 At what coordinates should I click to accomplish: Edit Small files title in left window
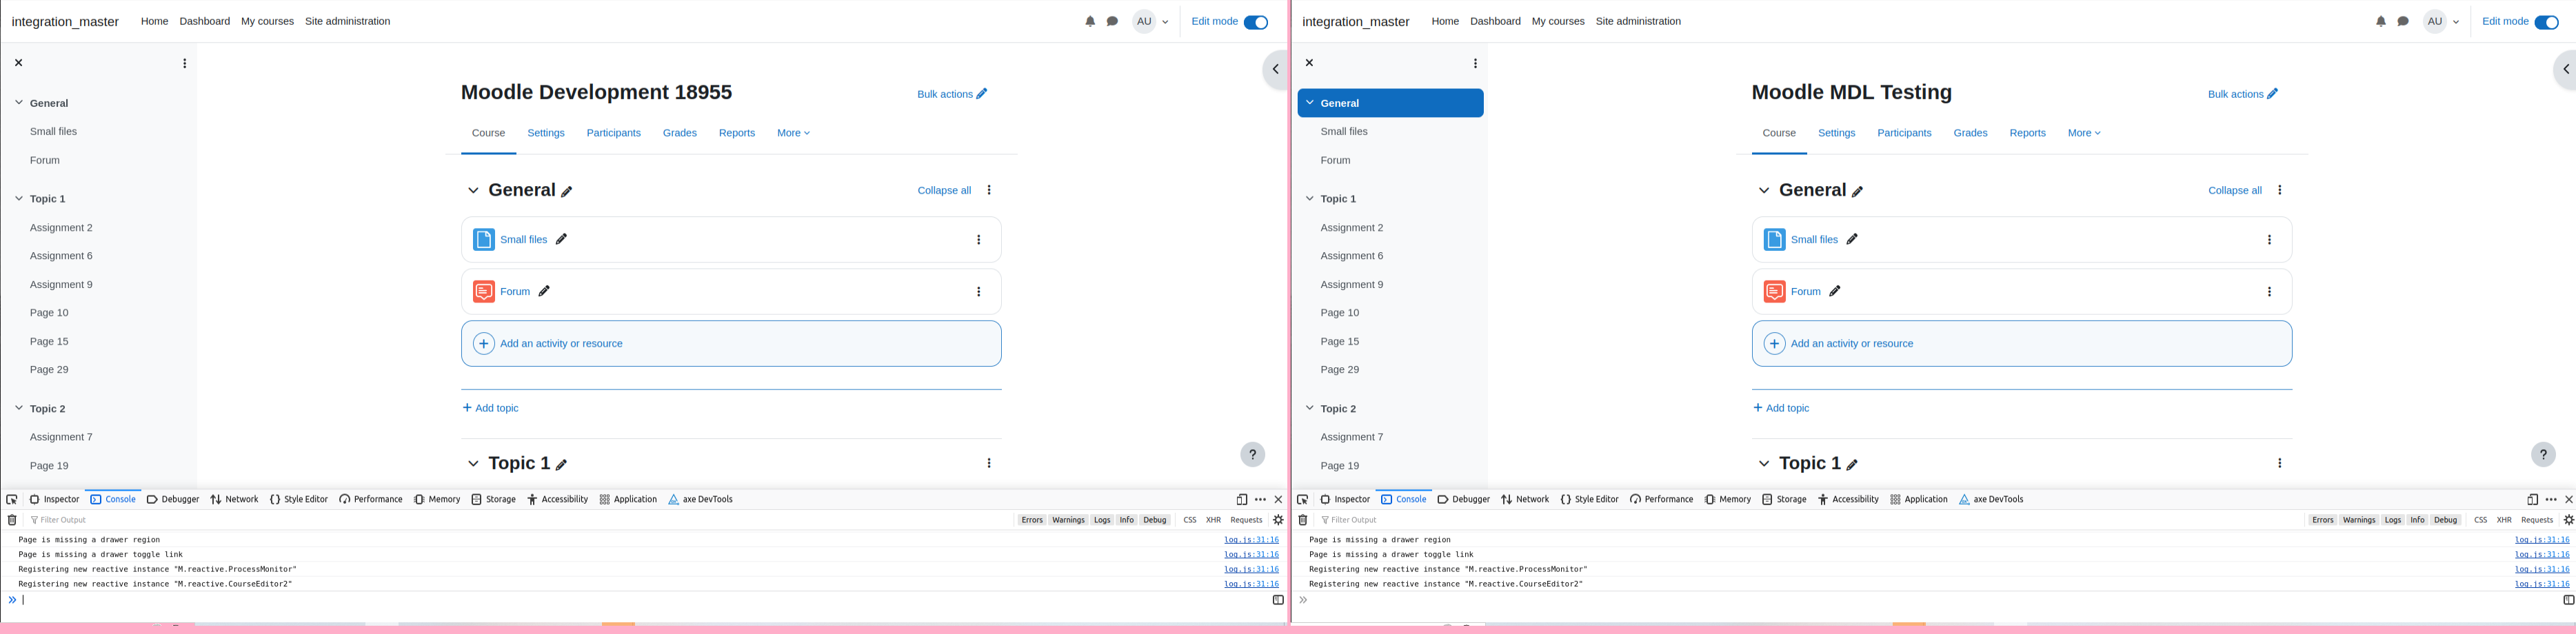tap(561, 239)
